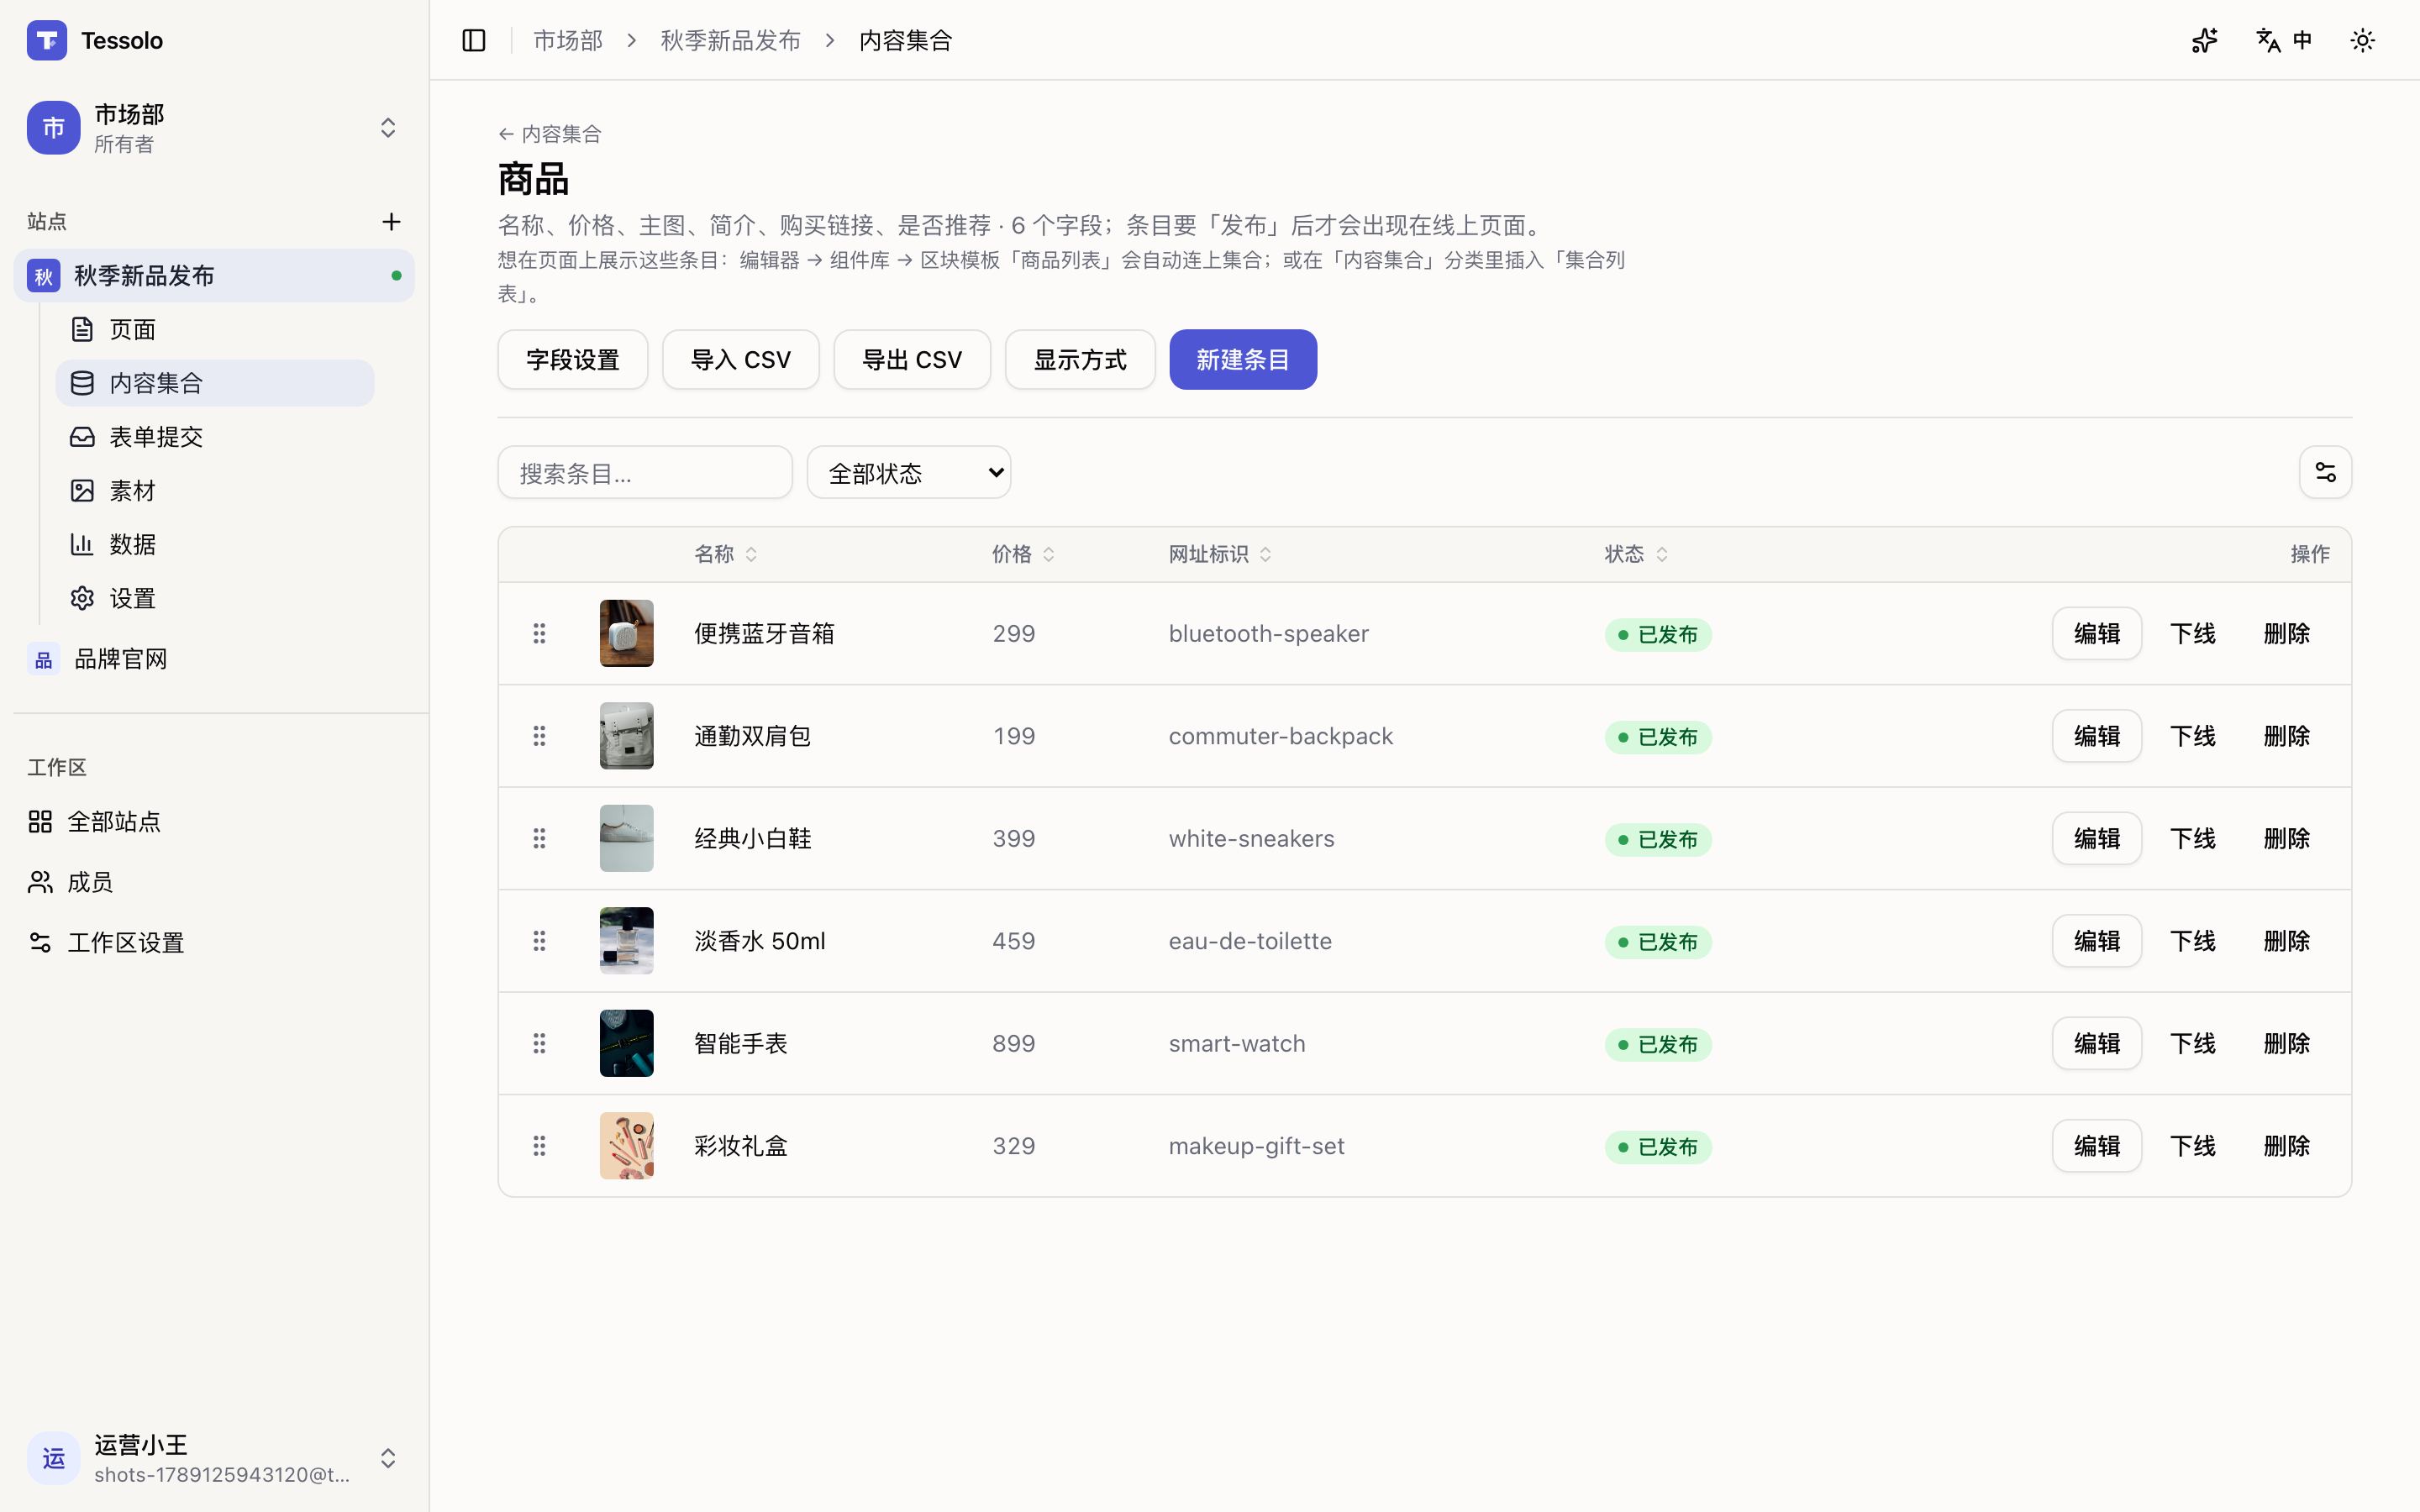2420x1512 pixels.
Task: Click 导入 CSV button
Action: coord(741,359)
